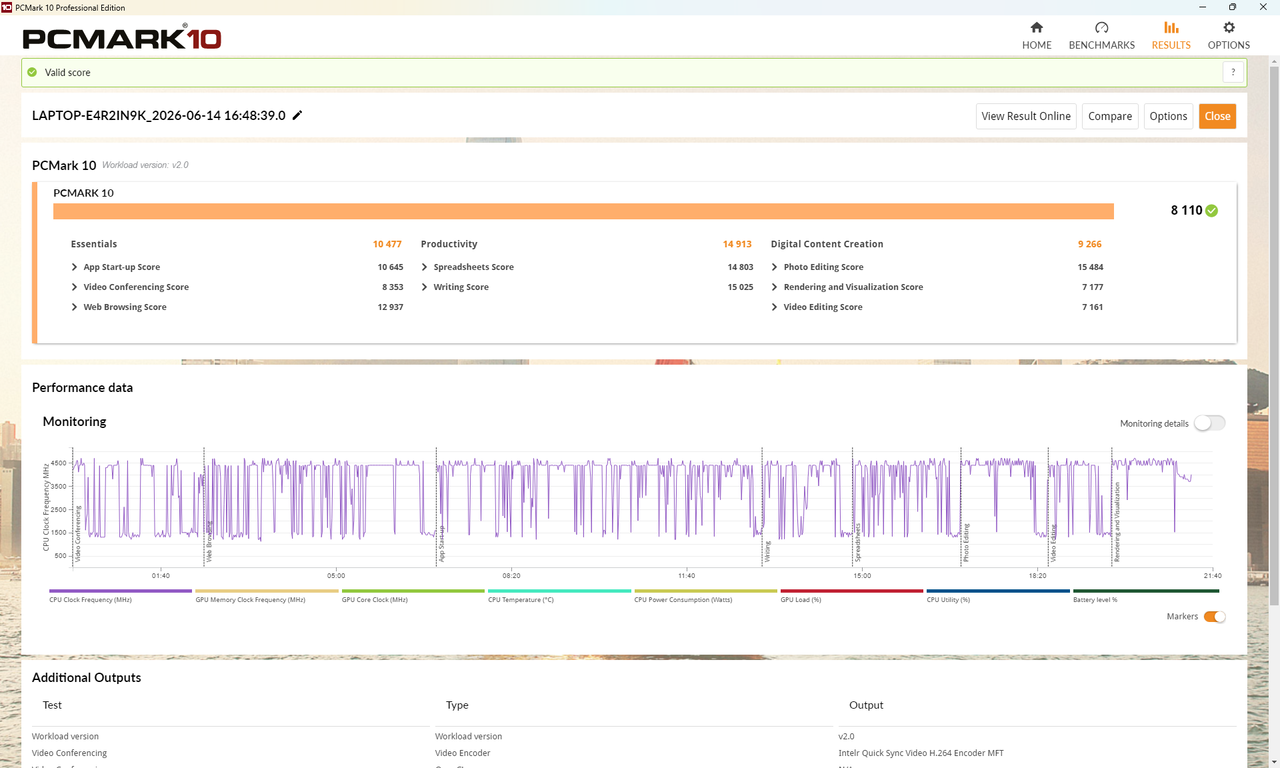The image size is (1280, 768).
Task: Click the 12 937 Web Browsing value
Action: (x=390, y=307)
